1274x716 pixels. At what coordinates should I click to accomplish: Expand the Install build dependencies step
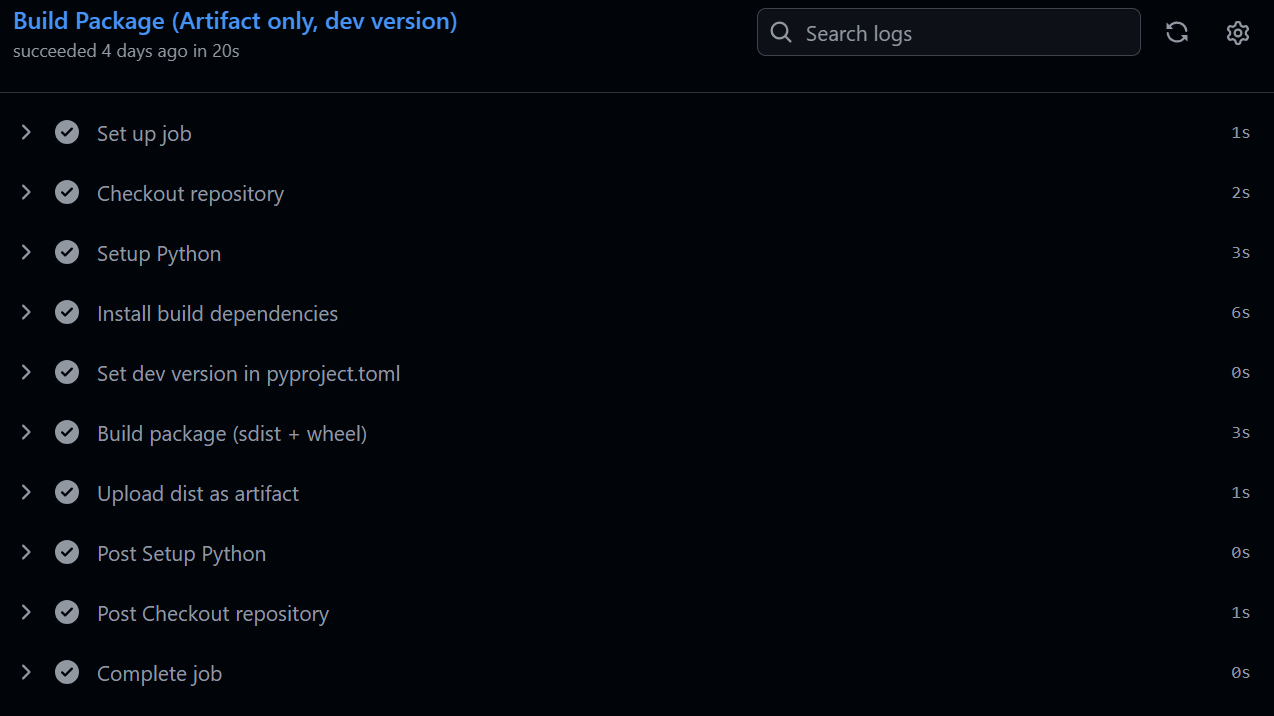(x=26, y=312)
